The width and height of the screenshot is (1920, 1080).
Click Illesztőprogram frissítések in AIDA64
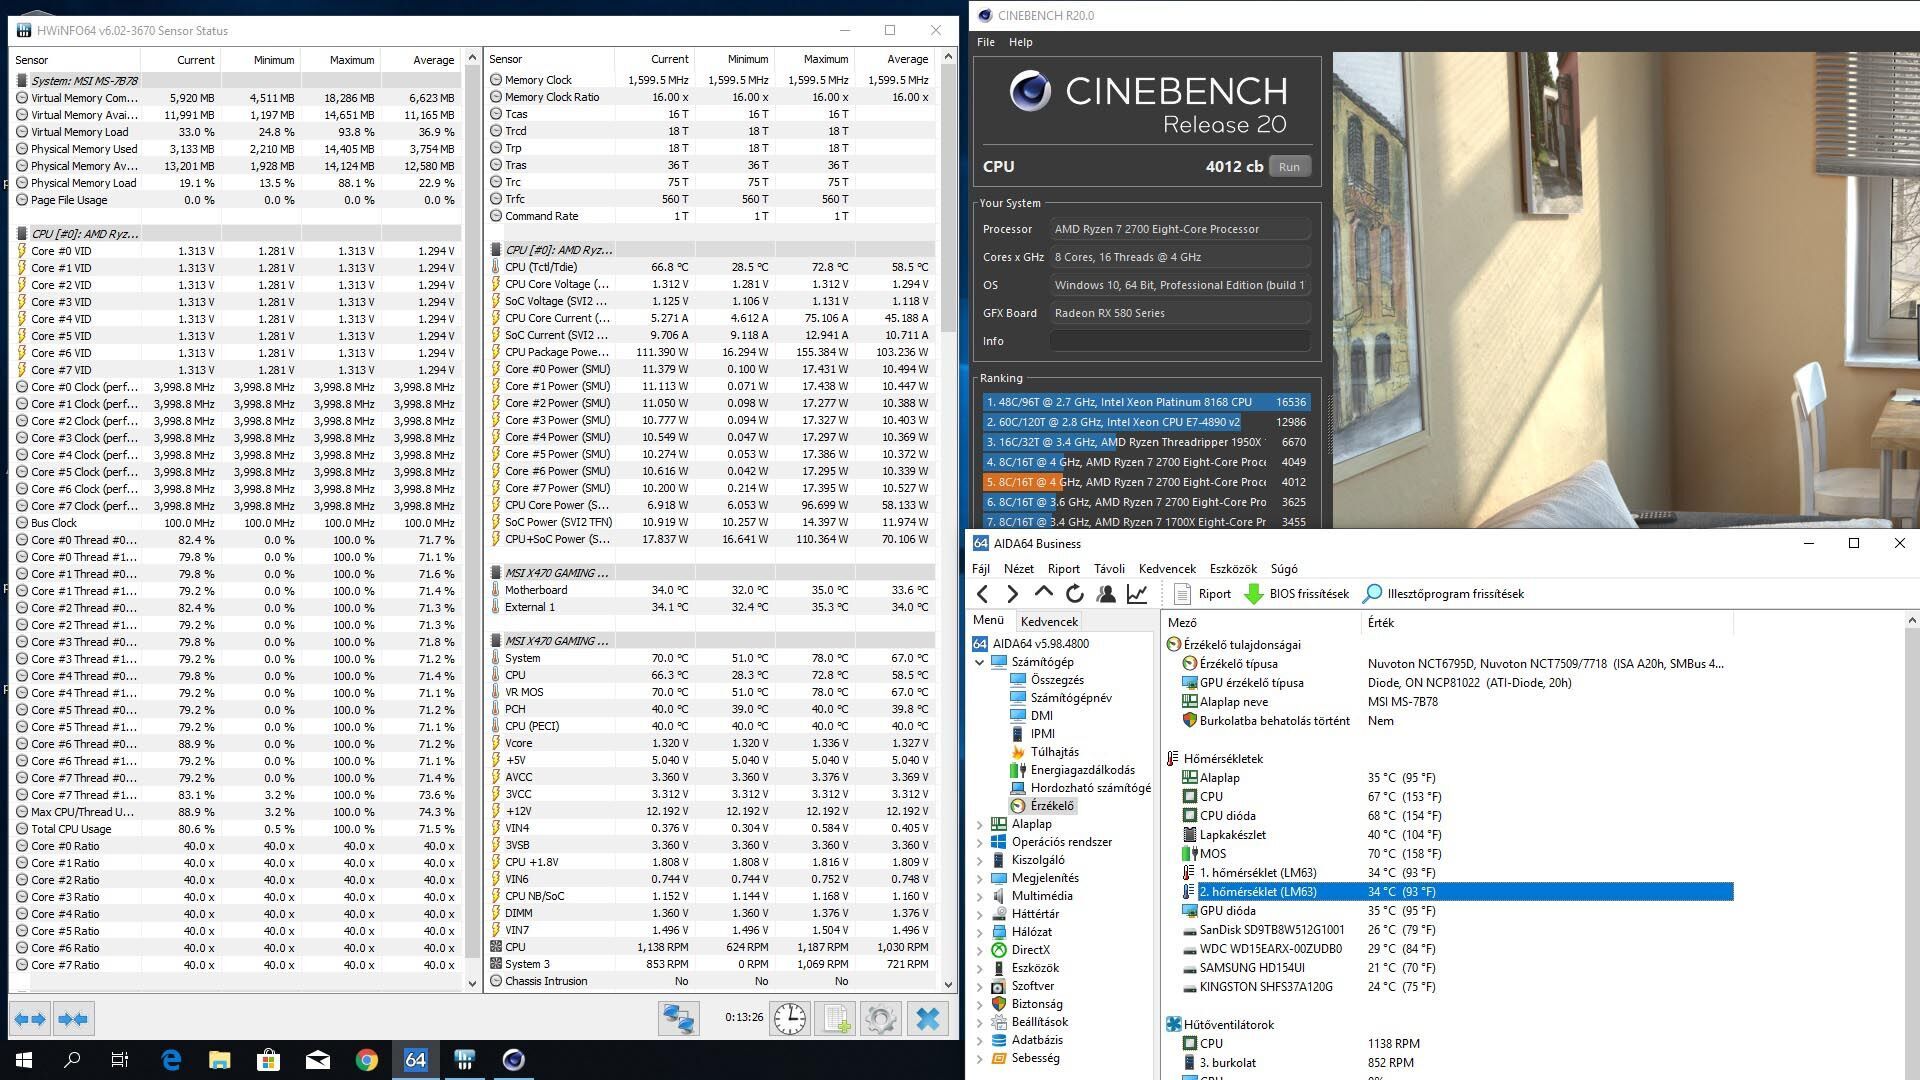pyautogui.click(x=1444, y=594)
